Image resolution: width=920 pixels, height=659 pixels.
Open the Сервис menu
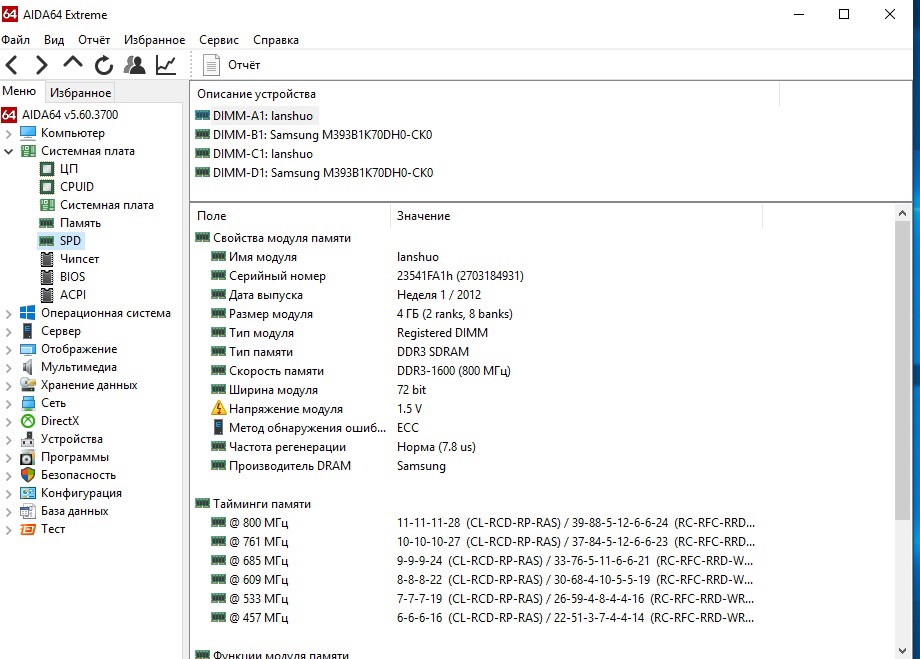pyautogui.click(x=219, y=40)
